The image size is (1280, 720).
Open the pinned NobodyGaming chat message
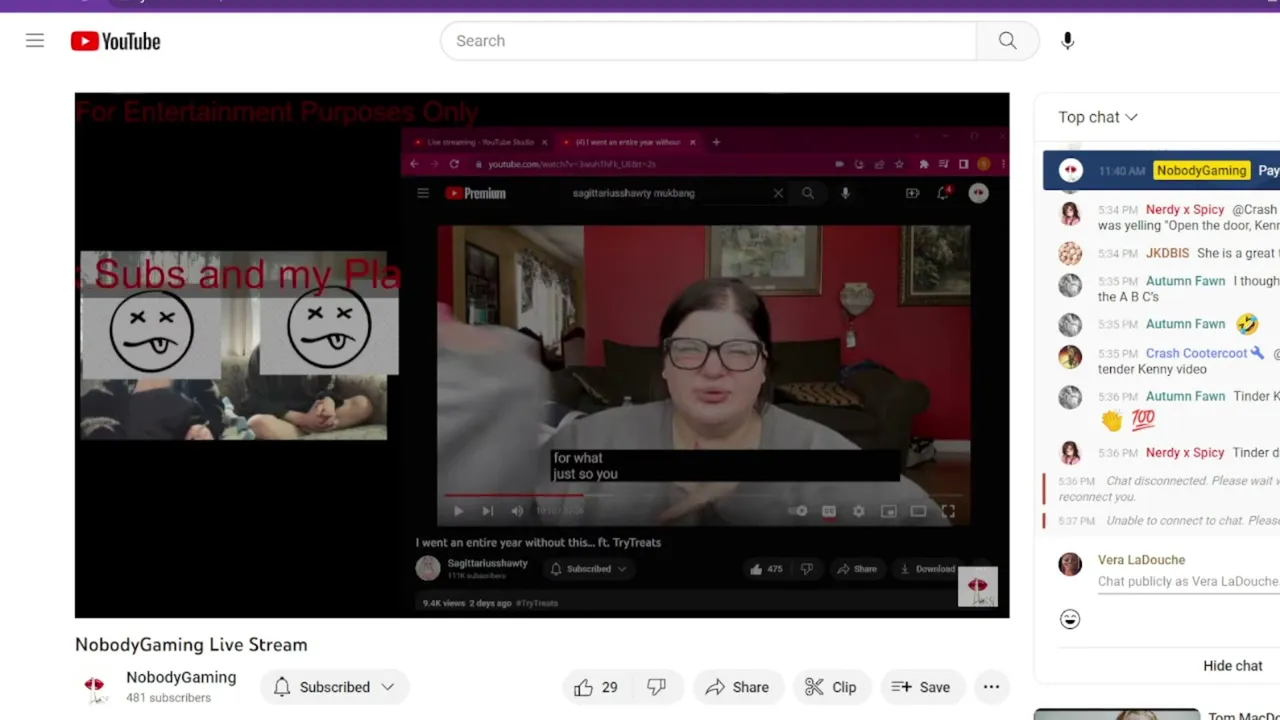coord(1161,171)
